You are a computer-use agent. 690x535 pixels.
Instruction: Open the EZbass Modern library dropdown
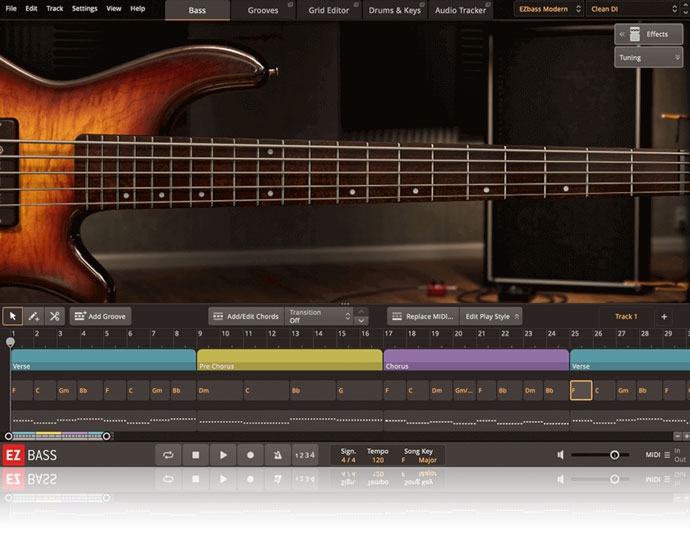pyautogui.click(x=548, y=9)
